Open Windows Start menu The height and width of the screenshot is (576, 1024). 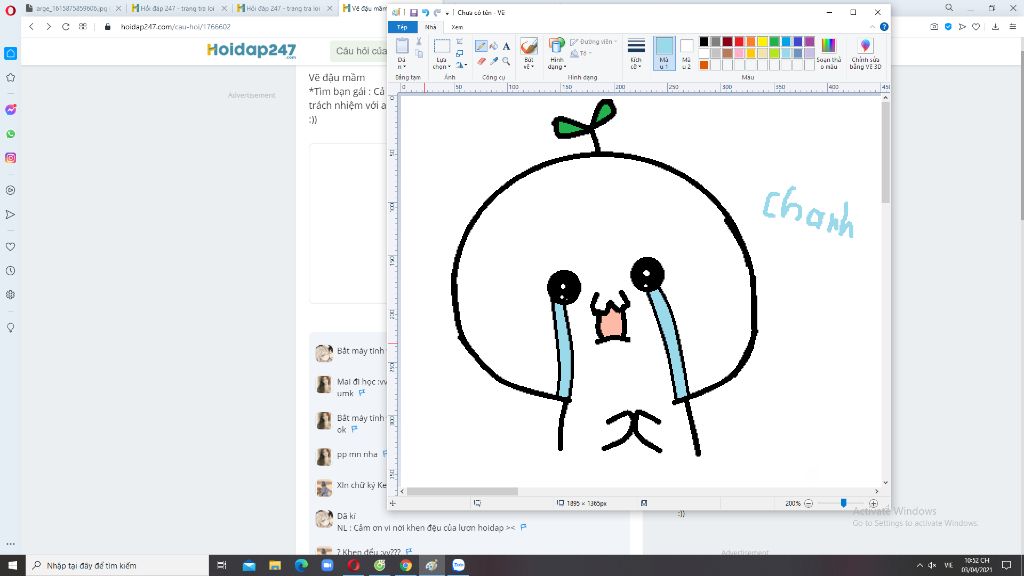point(12,566)
